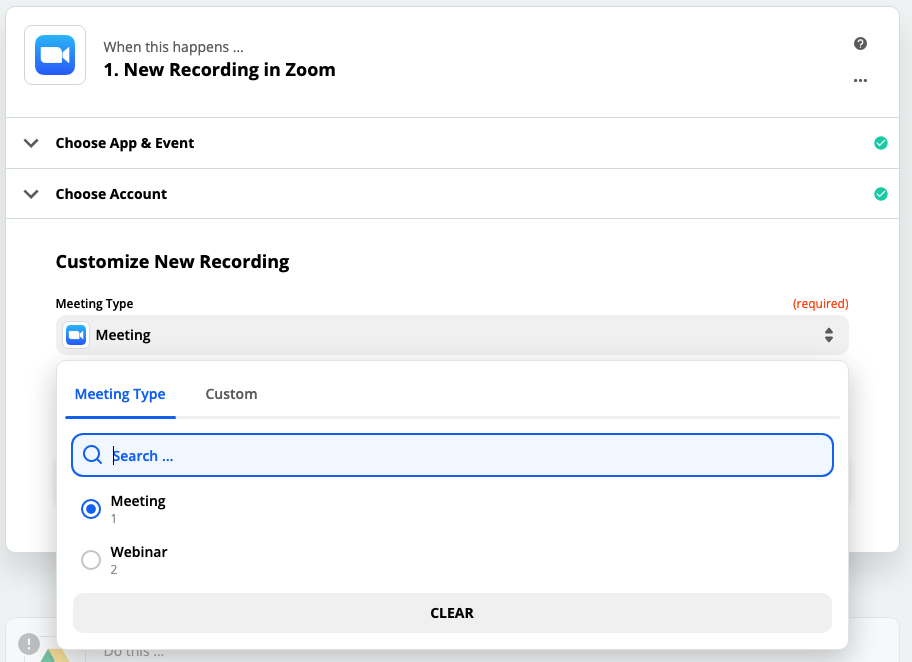Click the green checkmark beside Choose App & Event

tap(881, 143)
